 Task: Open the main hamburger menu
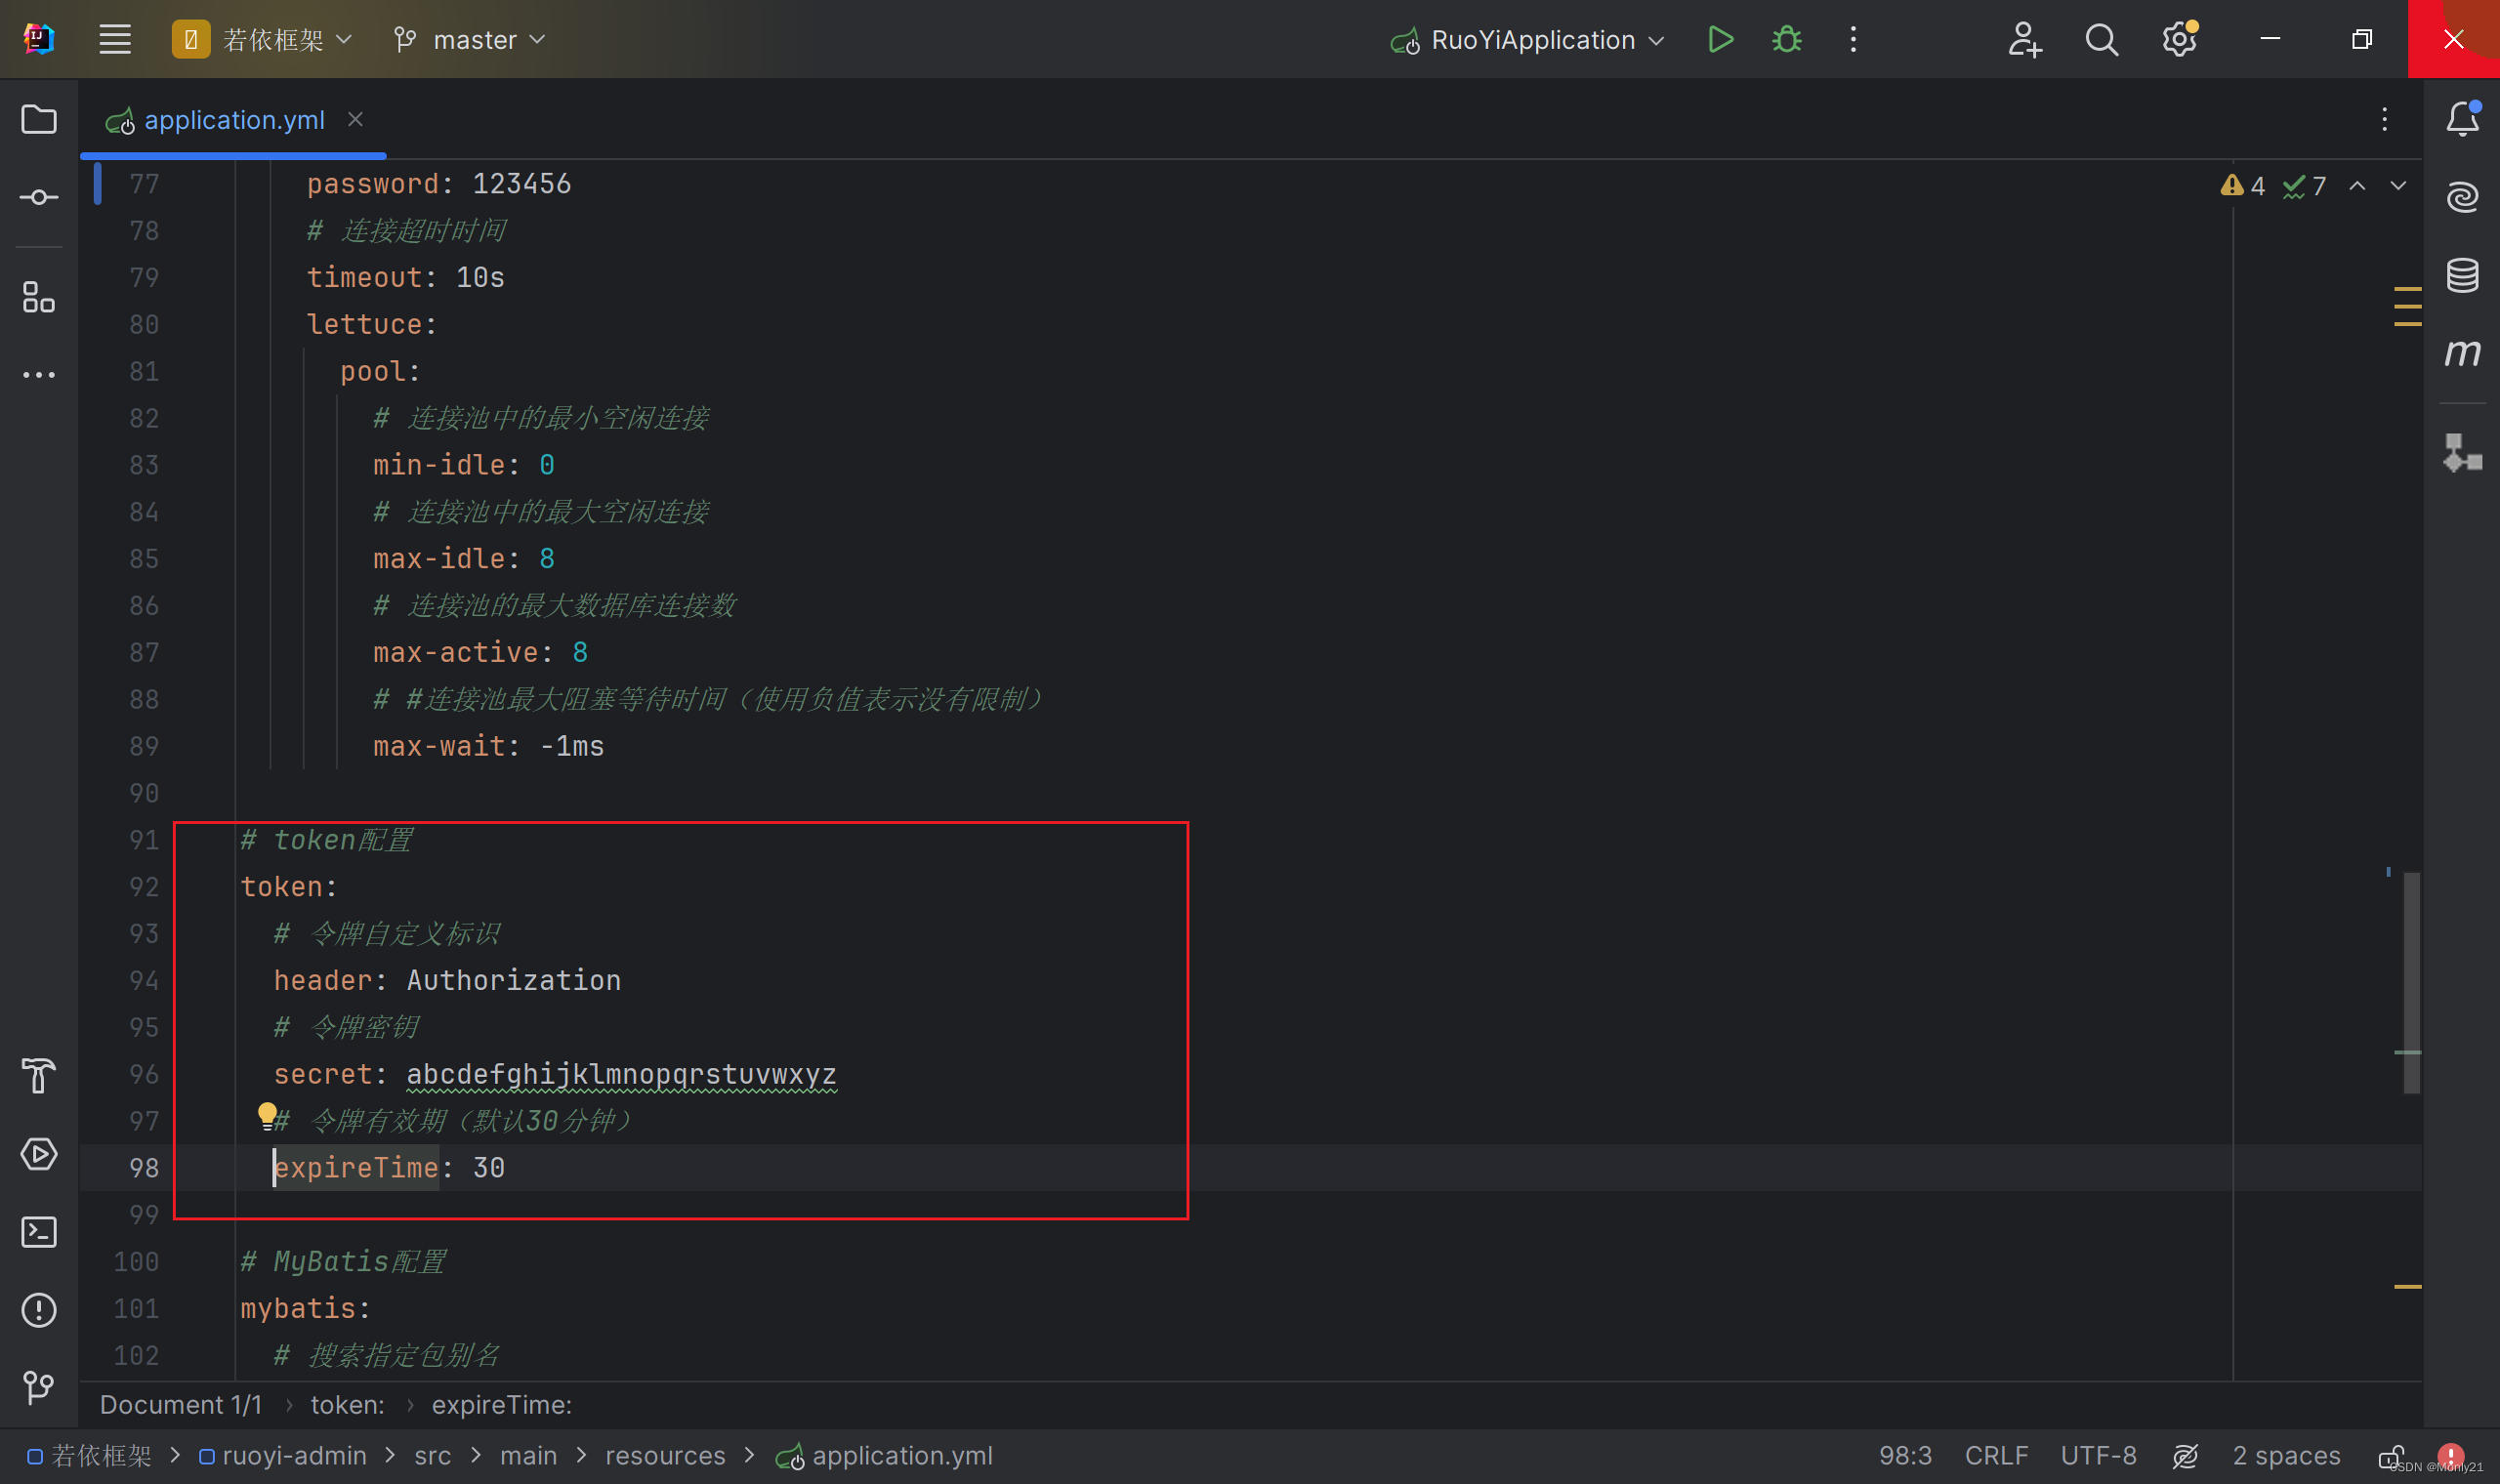coord(115,40)
